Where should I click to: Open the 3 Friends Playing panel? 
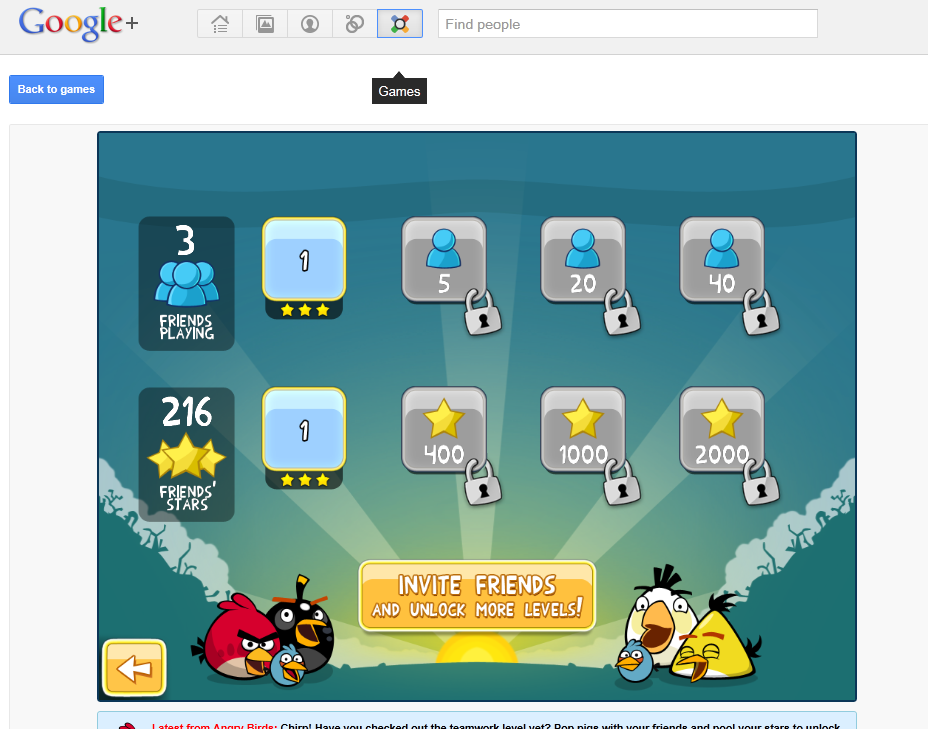(186, 283)
